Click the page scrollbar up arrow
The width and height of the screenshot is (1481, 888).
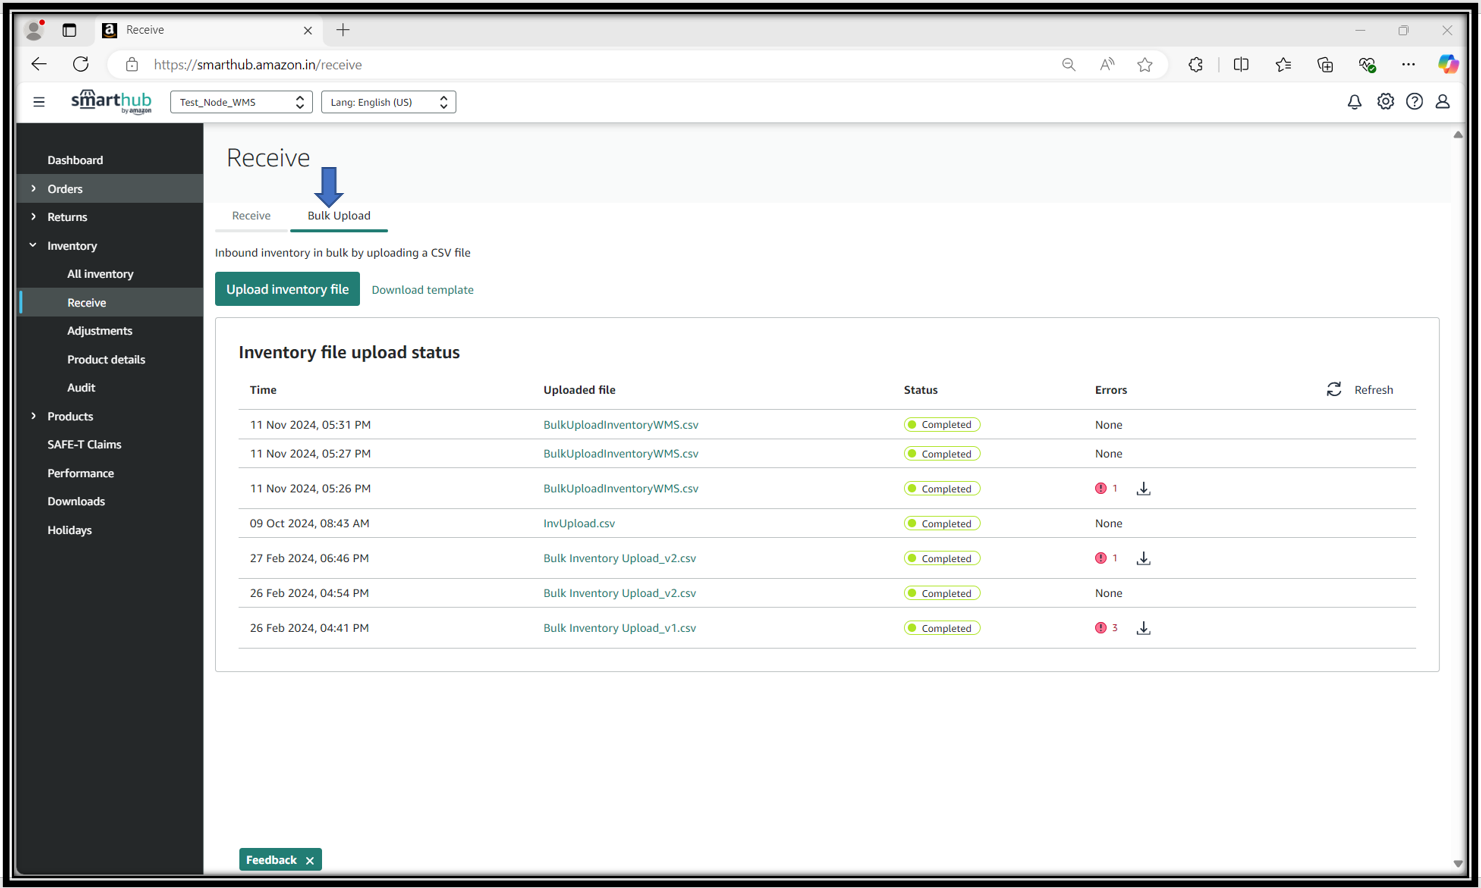pyautogui.click(x=1458, y=134)
